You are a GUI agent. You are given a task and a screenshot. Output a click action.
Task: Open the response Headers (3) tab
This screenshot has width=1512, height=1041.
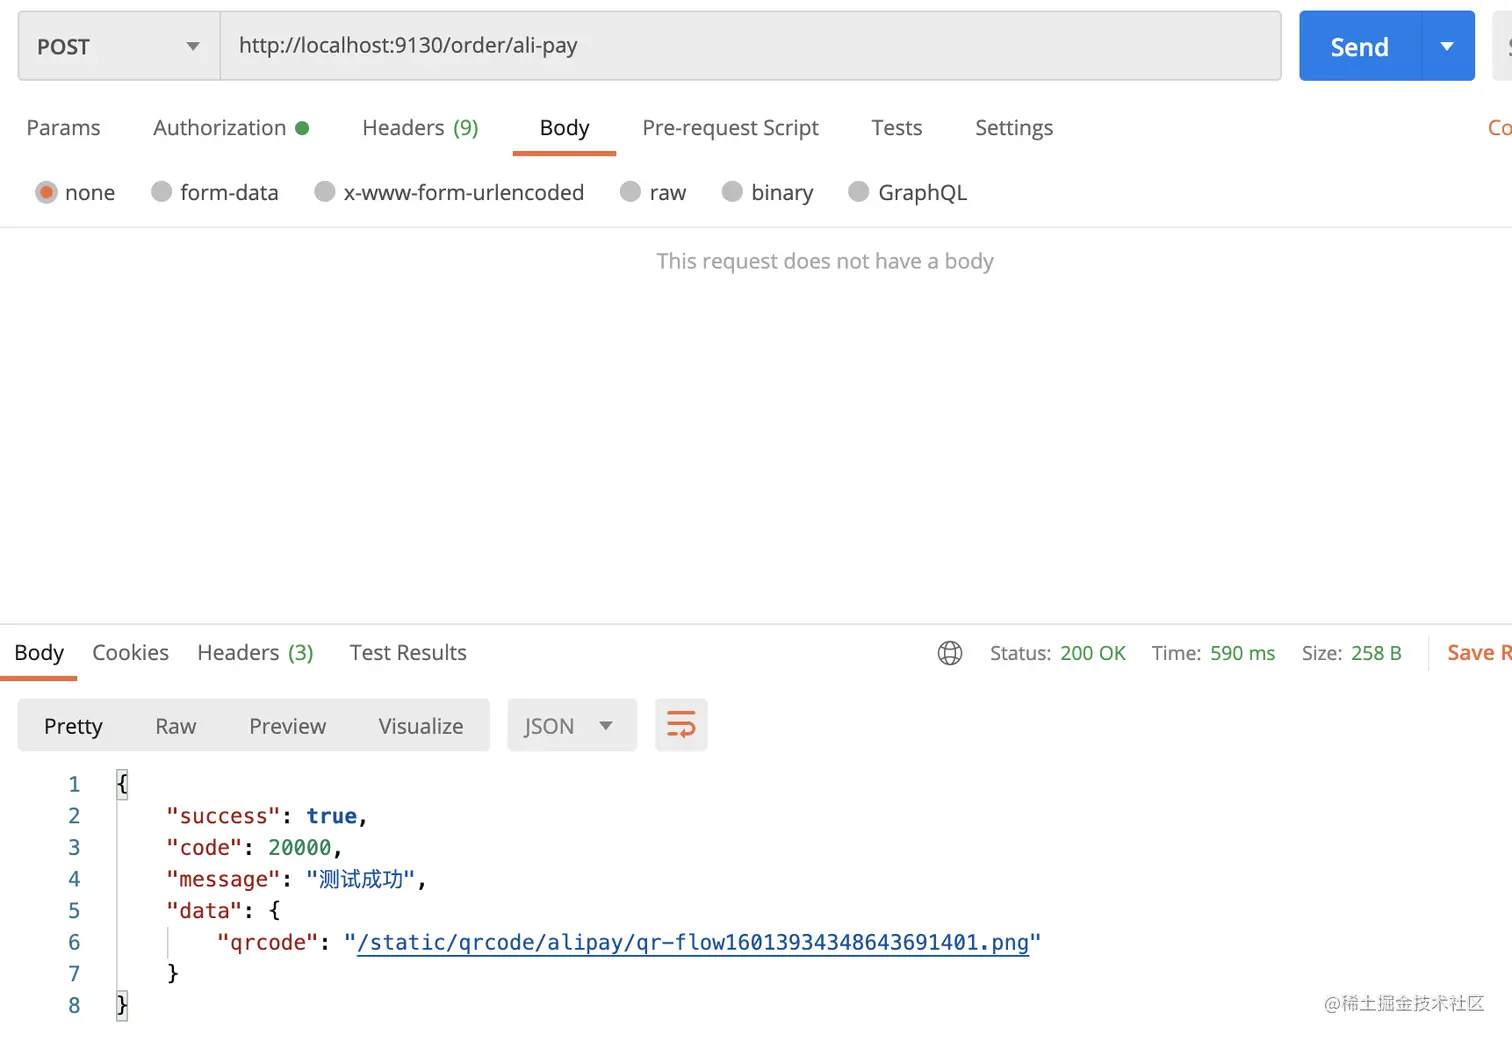pyautogui.click(x=255, y=653)
